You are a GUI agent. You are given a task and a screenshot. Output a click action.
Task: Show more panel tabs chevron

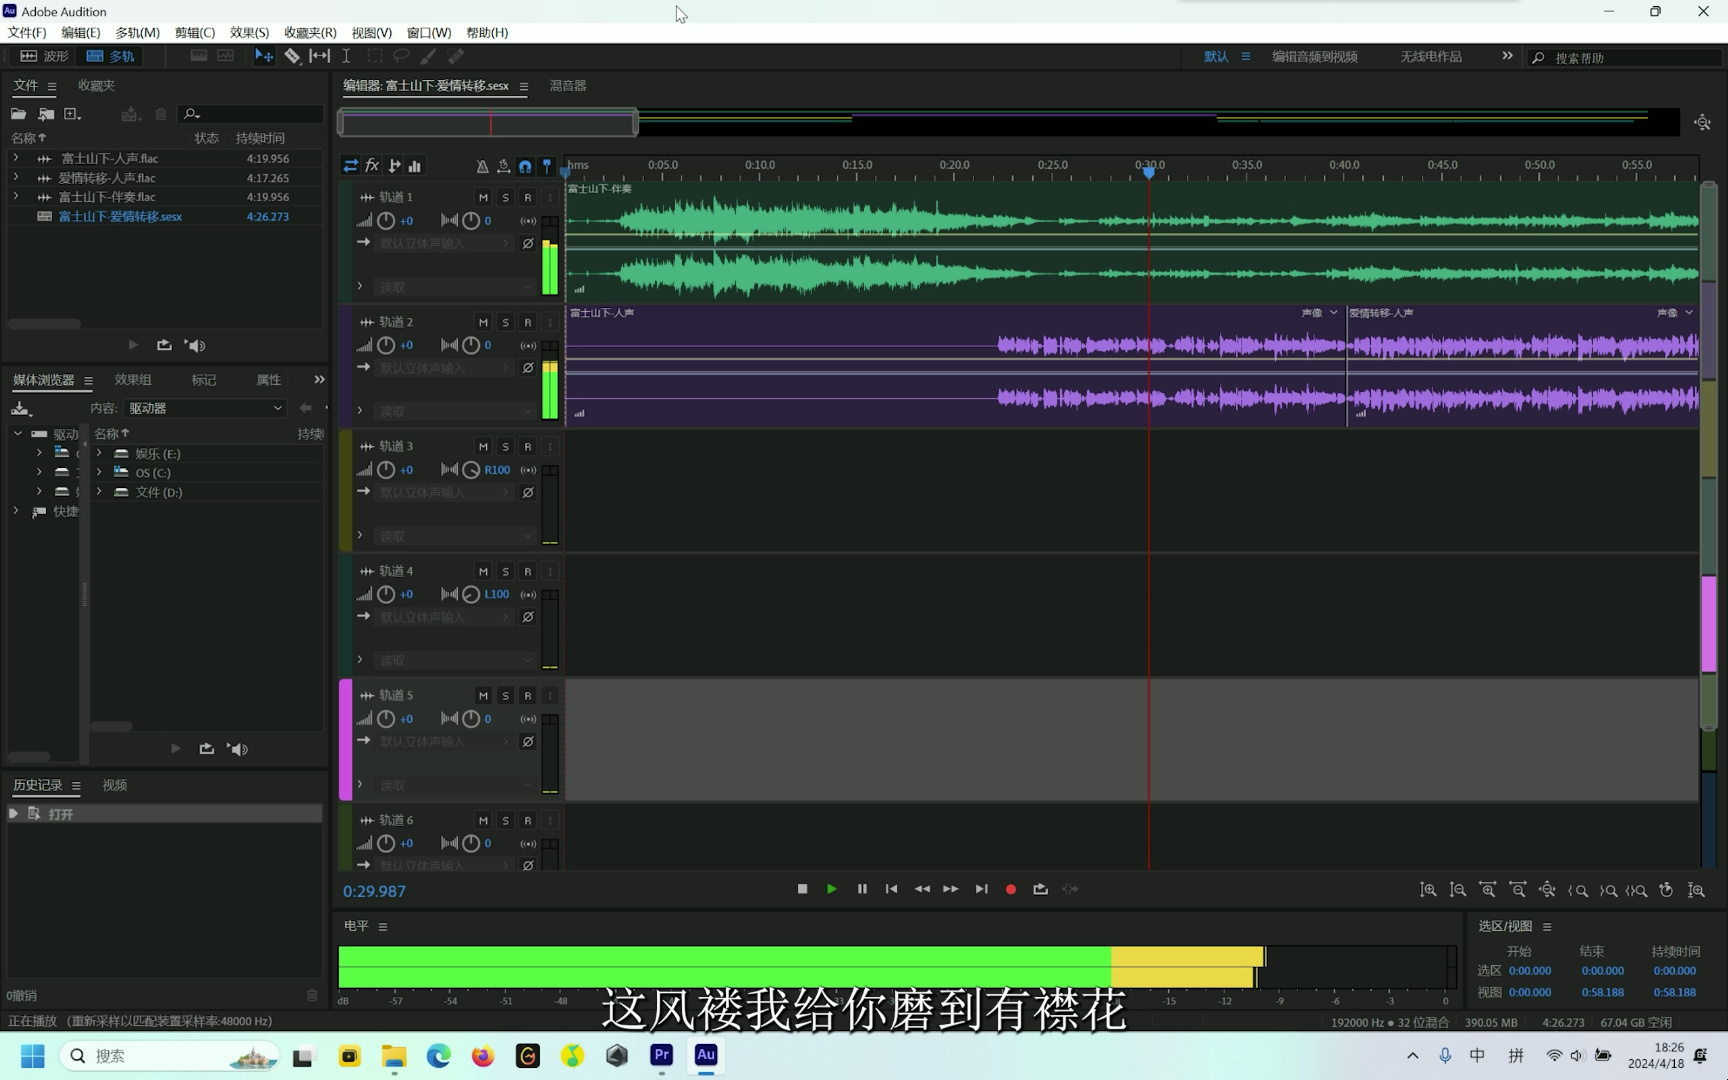tap(319, 380)
